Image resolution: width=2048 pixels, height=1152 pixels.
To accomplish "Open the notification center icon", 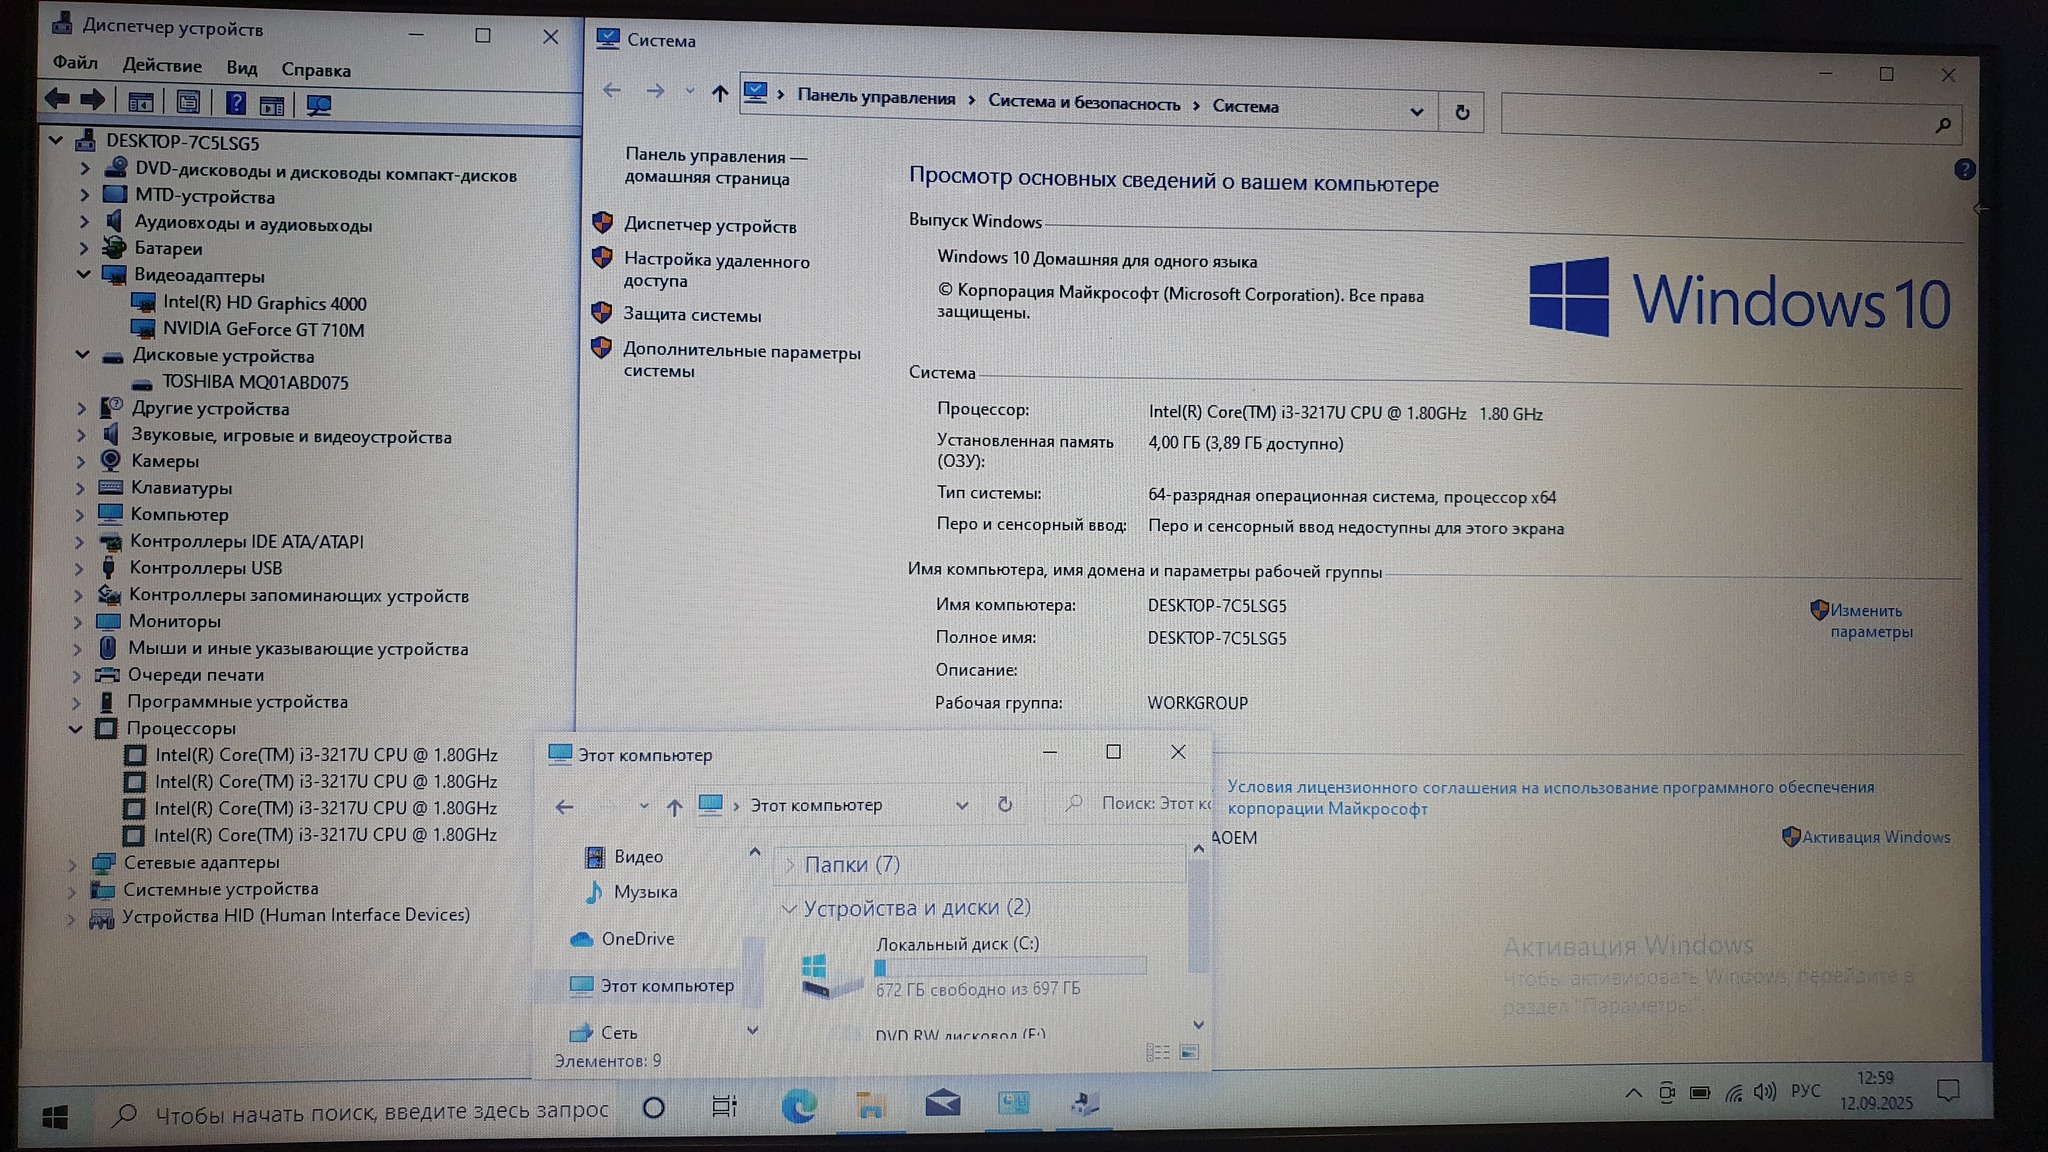I will pyautogui.click(x=1948, y=1090).
